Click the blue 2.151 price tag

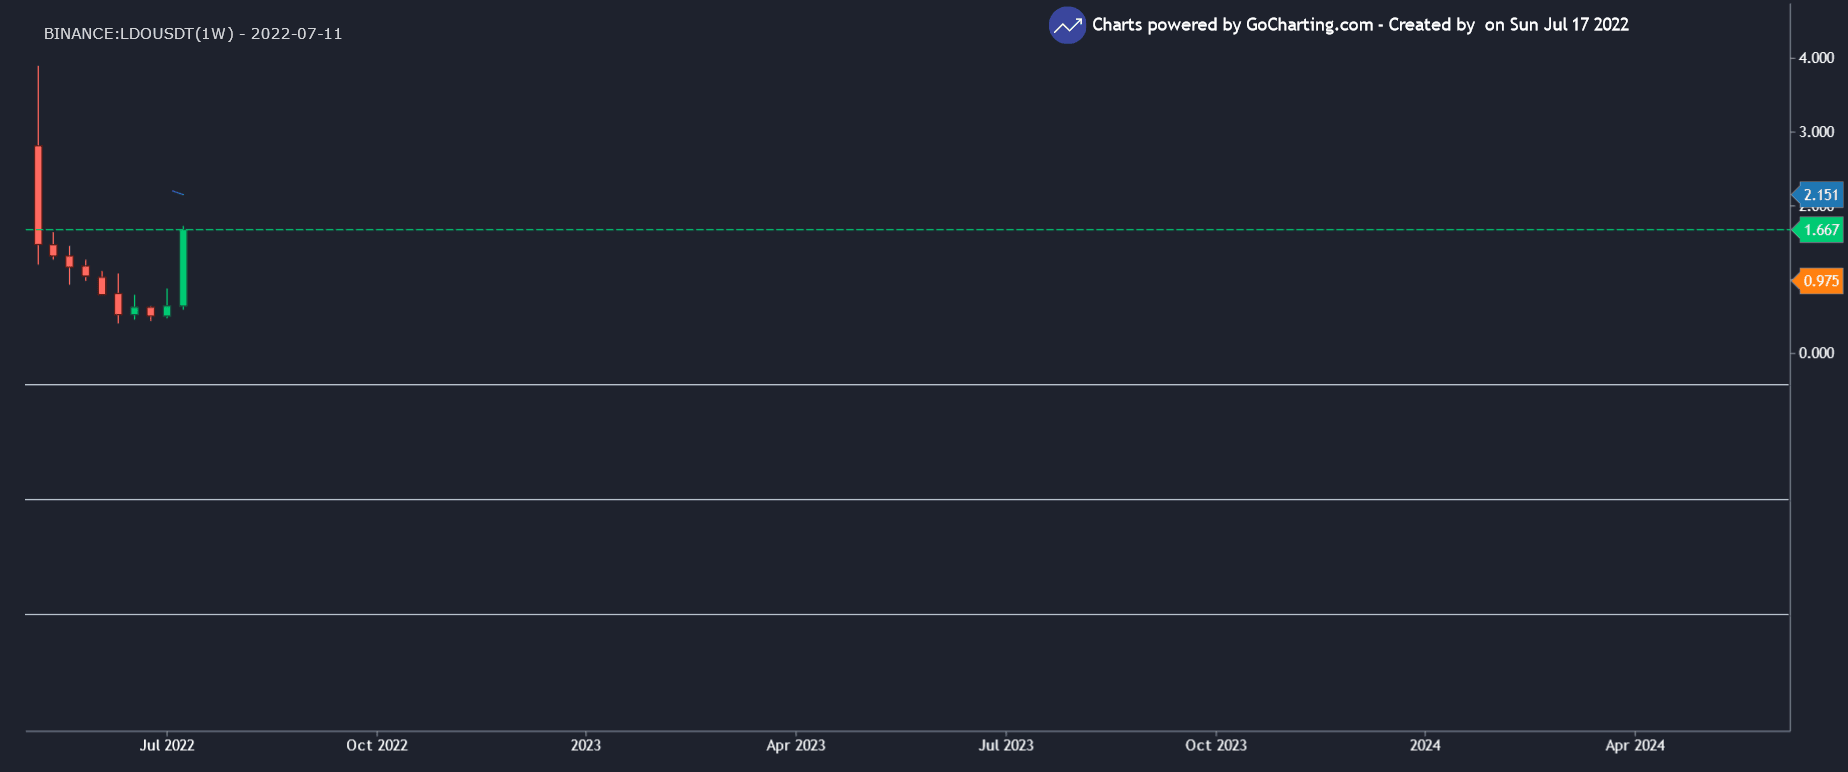tap(1819, 195)
